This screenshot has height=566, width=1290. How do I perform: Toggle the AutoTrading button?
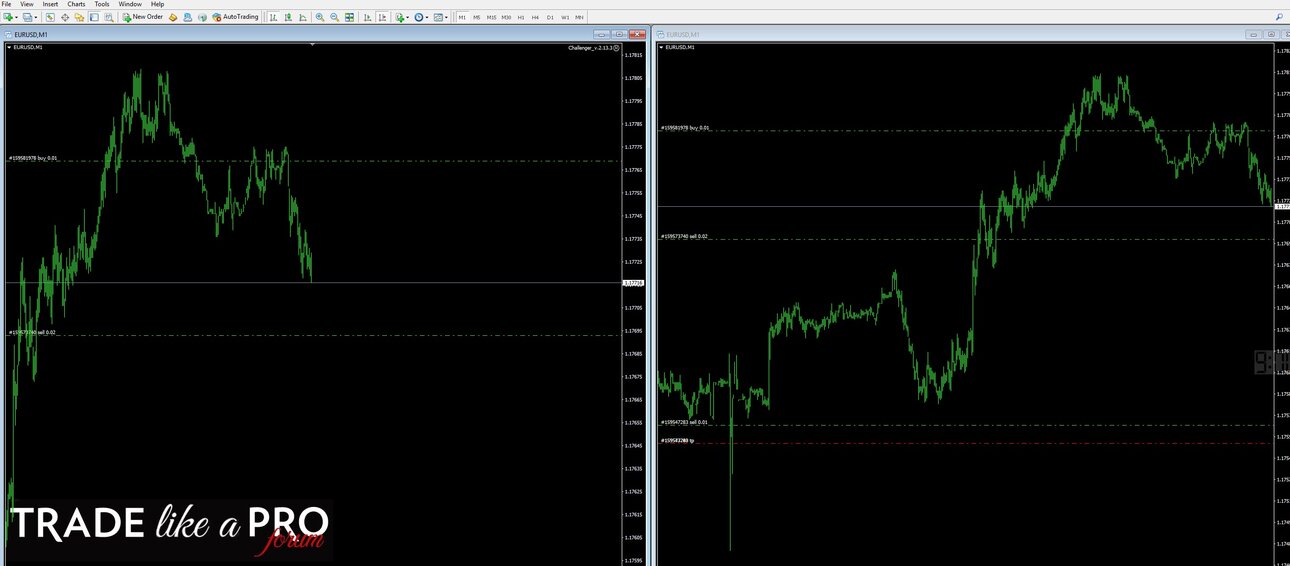[235, 17]
